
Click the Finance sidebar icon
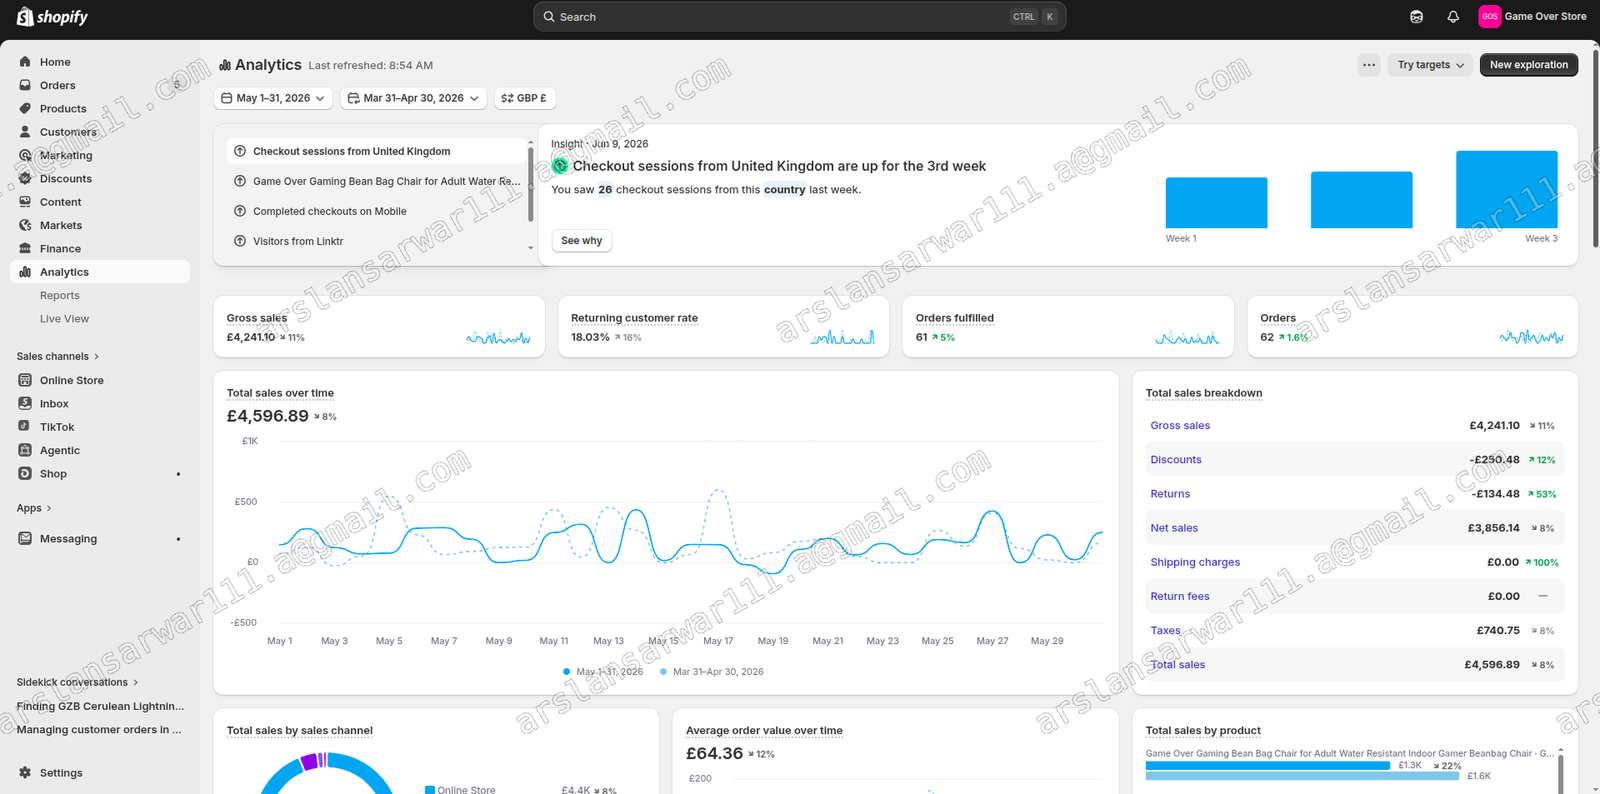(x=25, y=249)
